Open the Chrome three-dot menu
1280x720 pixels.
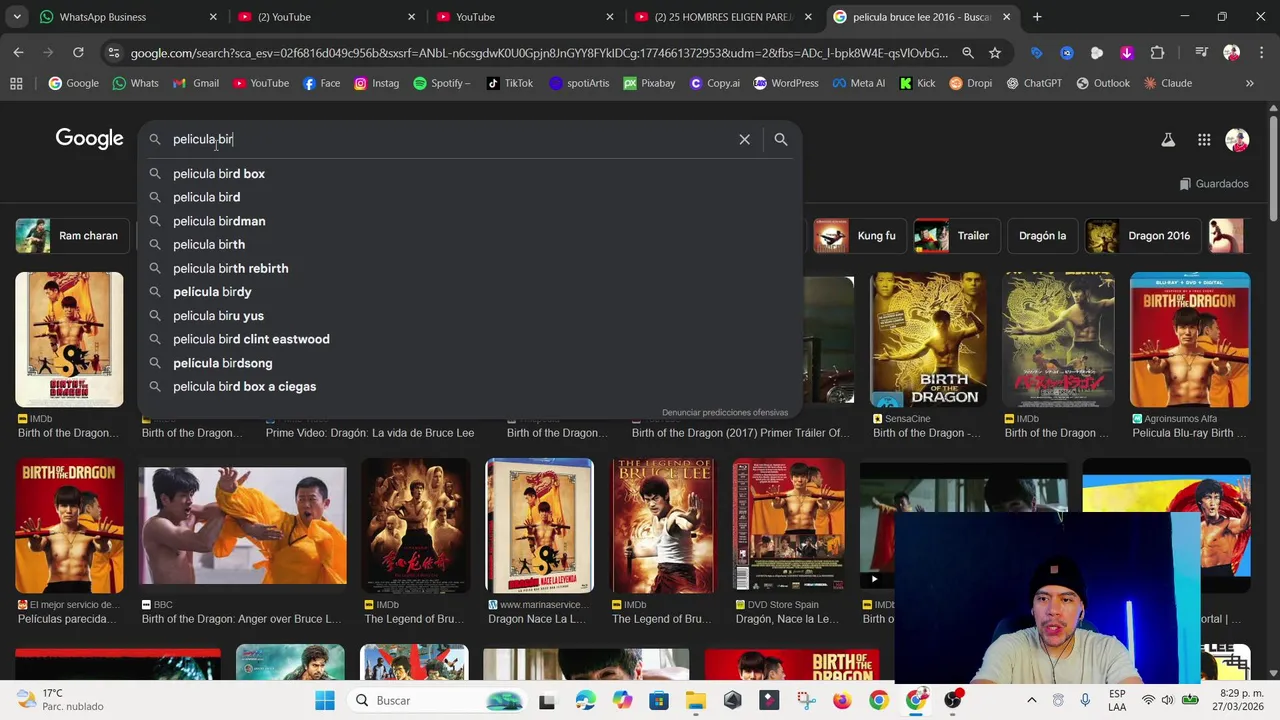point(1260,53)
